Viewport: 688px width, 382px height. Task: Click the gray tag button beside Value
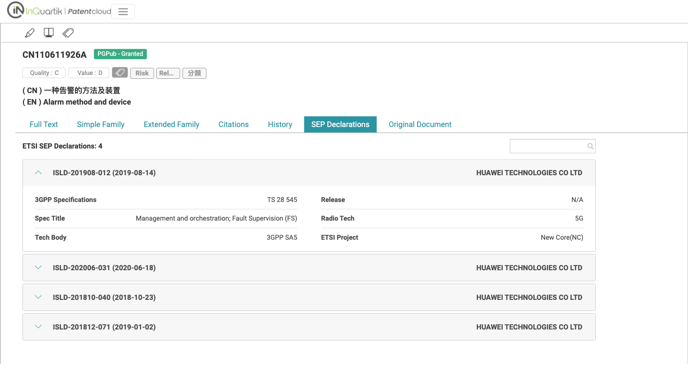click(x=120, y=73)
